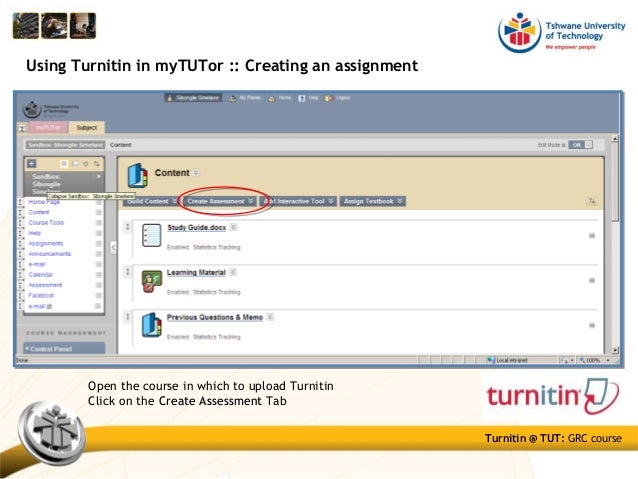Open the first e-mail course menu link
The height and width of the screenshot is (479, 638).
[x=37, y=264]
